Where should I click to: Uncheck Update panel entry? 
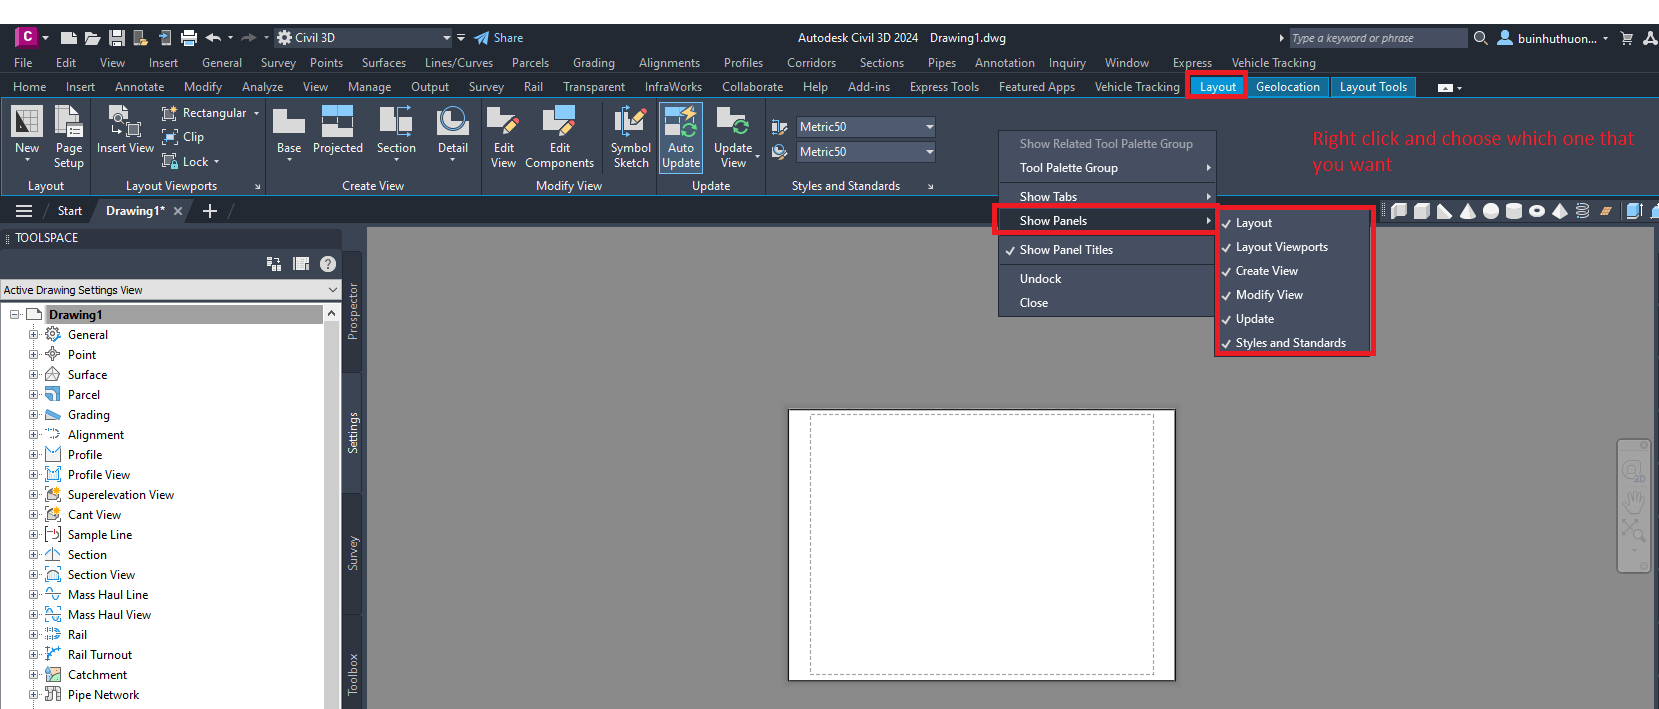tap(1294, 319)
